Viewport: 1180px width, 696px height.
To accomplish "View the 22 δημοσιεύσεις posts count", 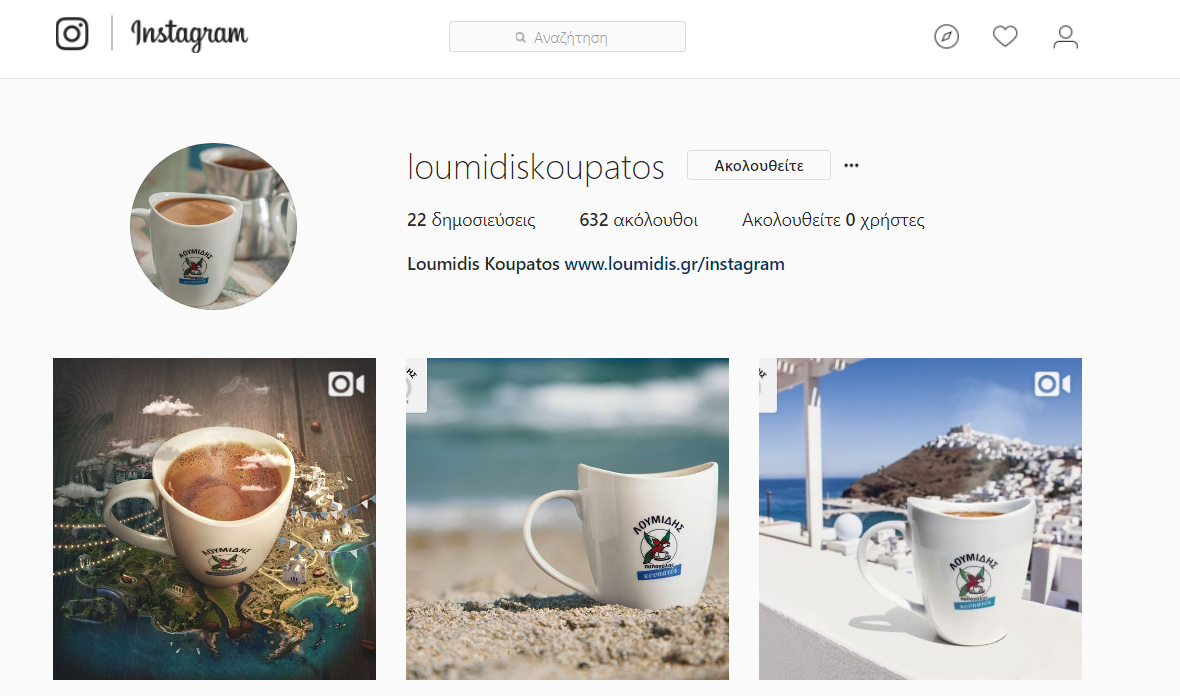I will point(471,220).
